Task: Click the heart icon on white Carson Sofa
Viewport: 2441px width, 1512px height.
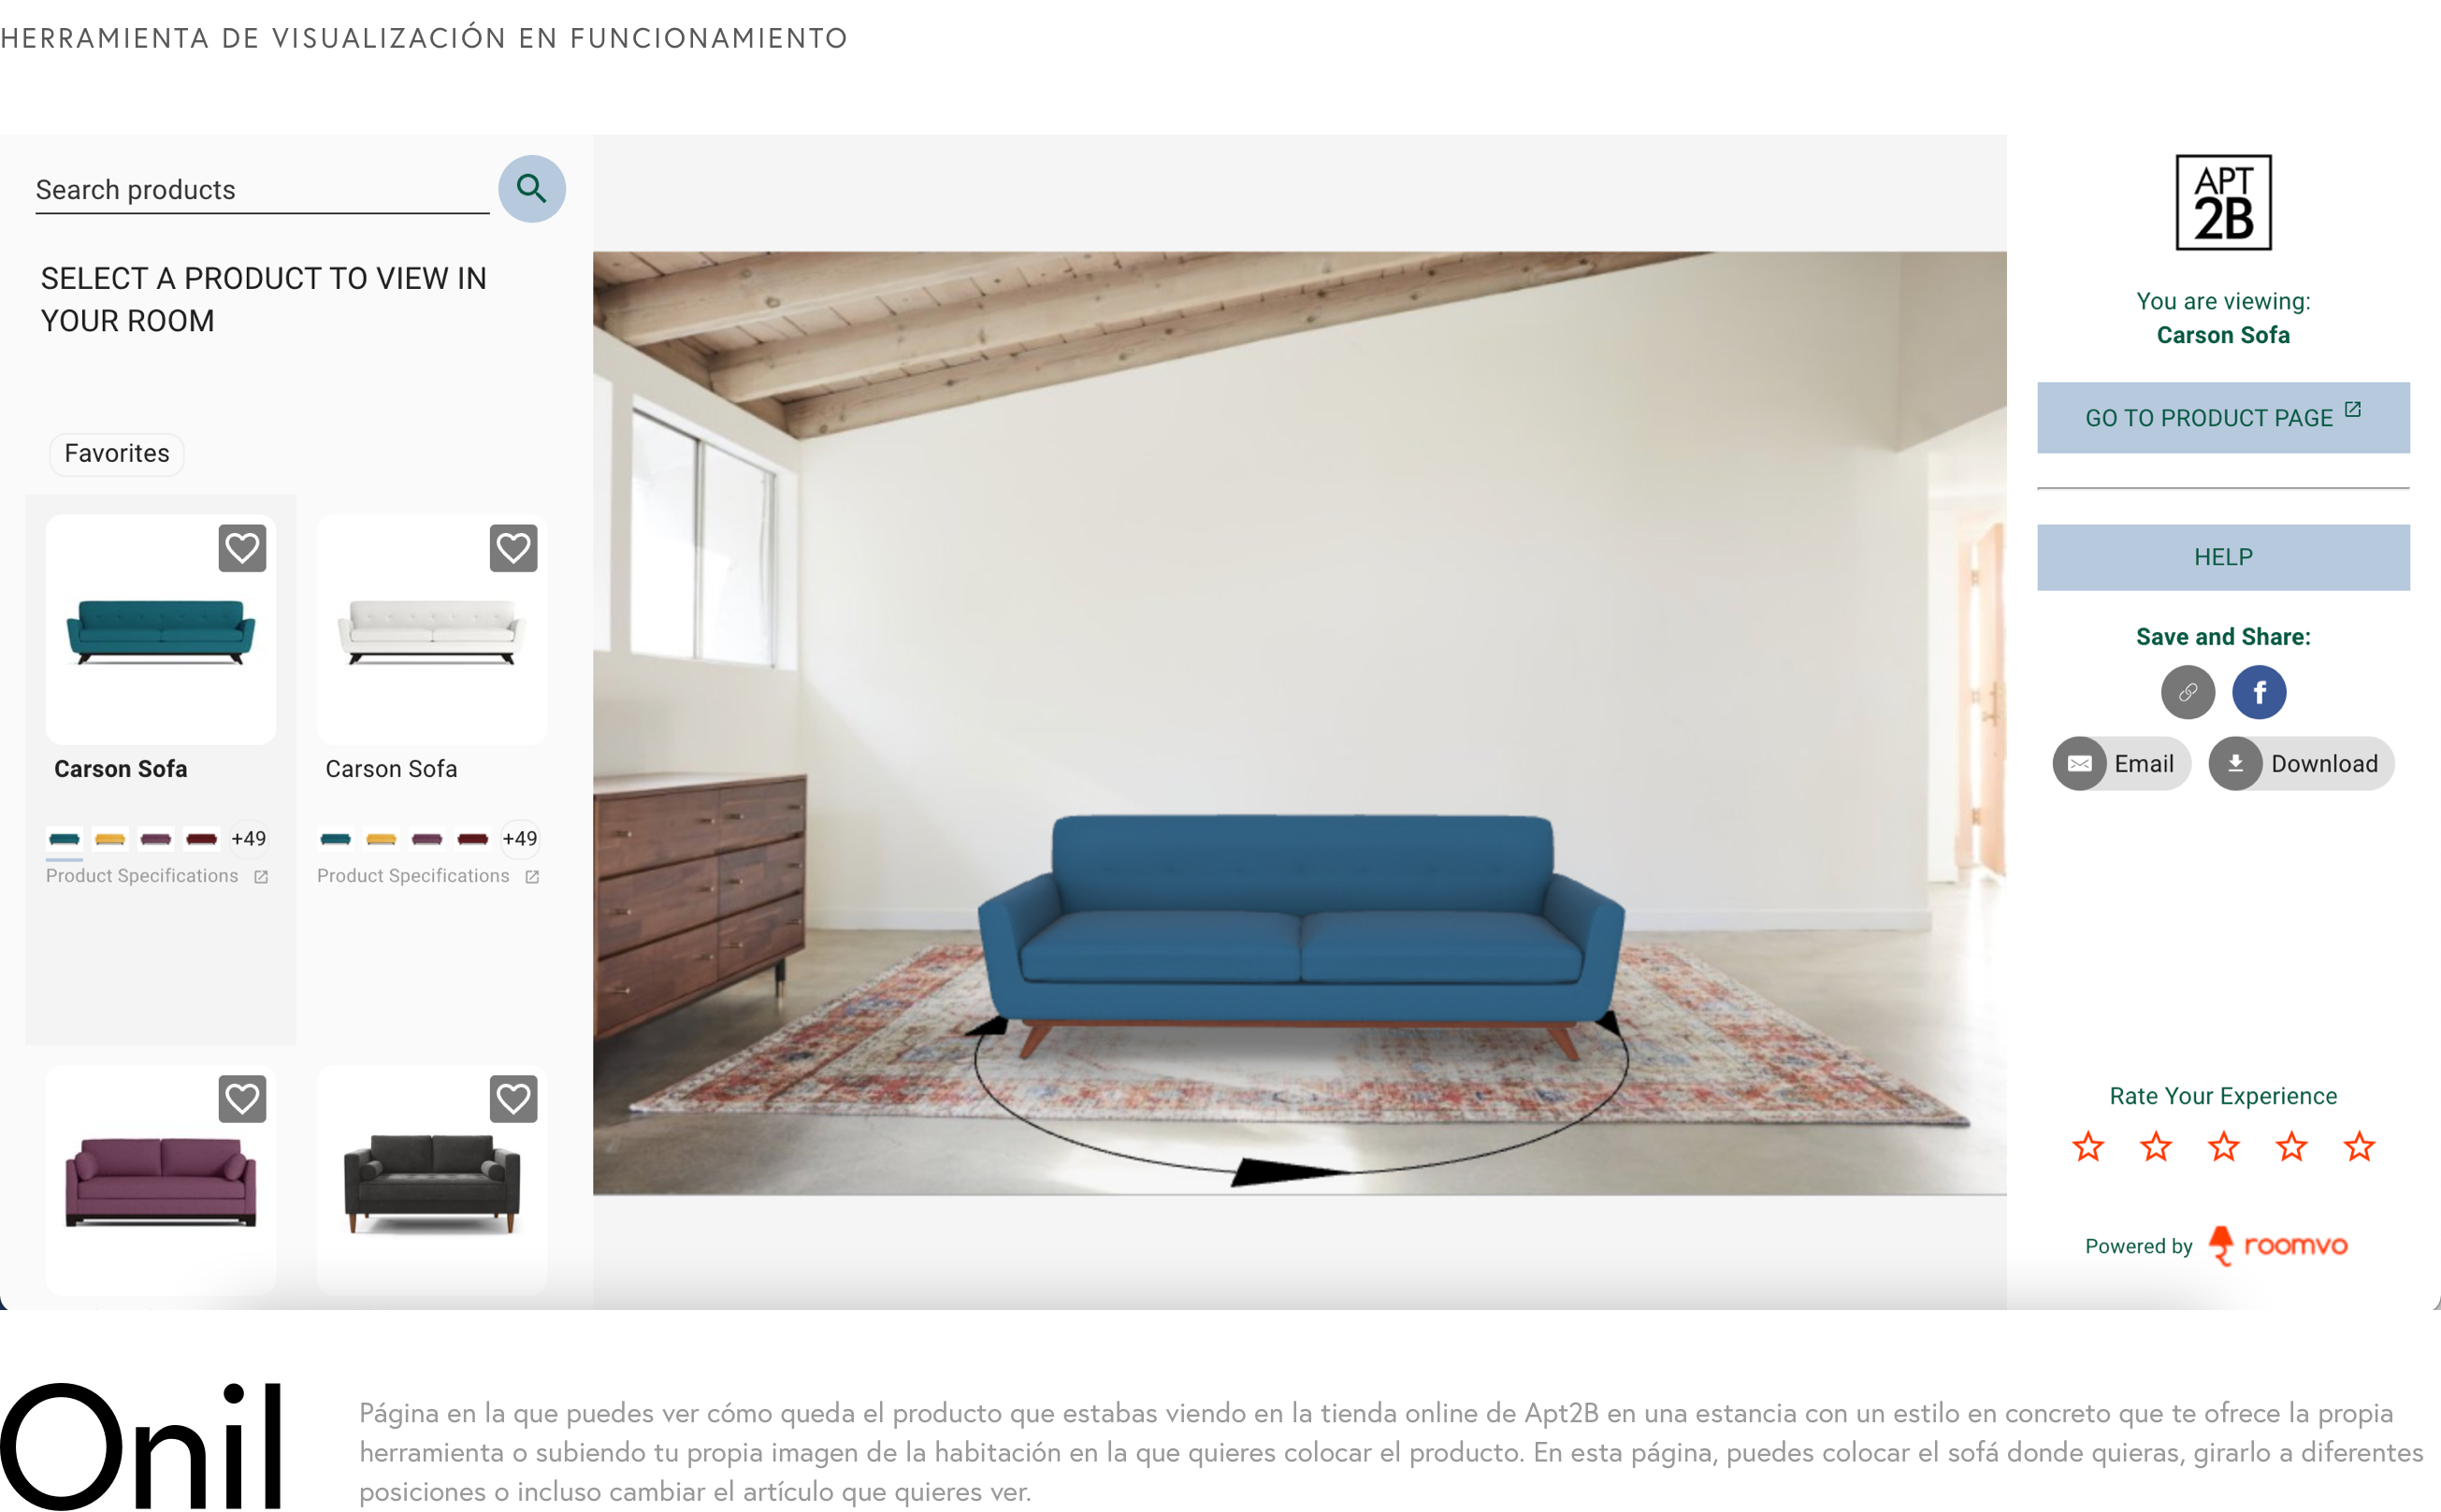Action: click(513, 548)
